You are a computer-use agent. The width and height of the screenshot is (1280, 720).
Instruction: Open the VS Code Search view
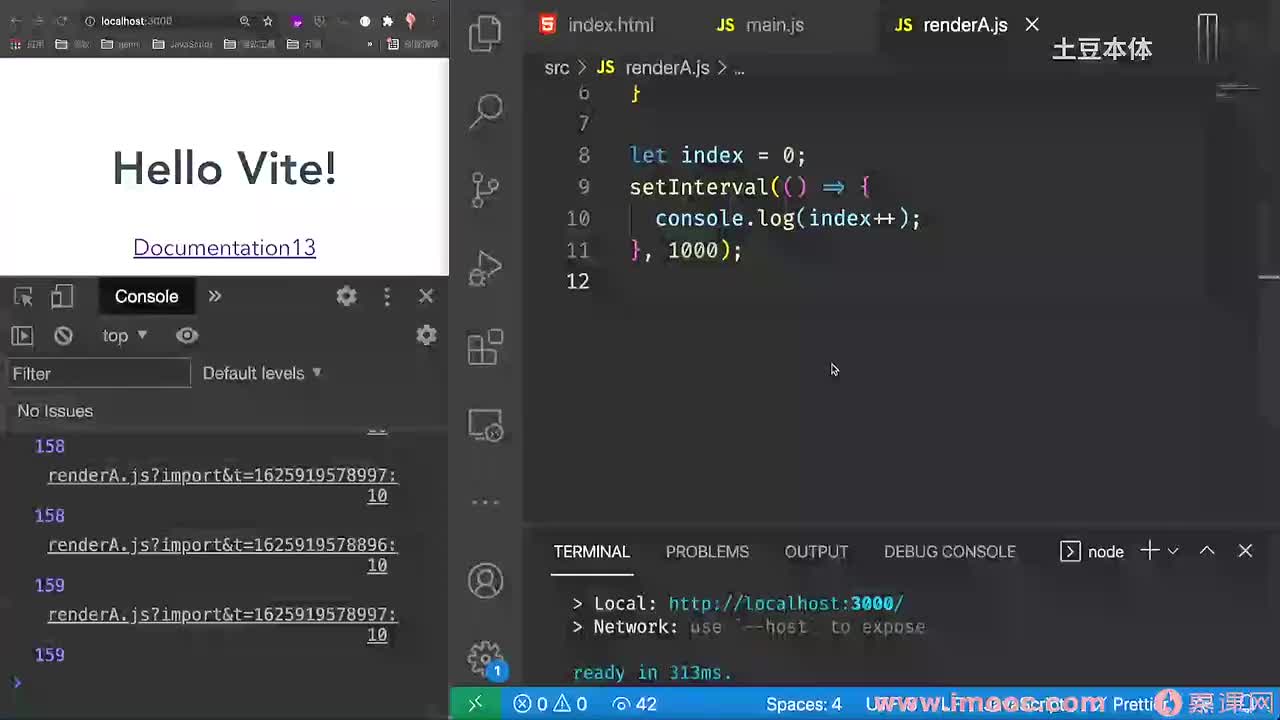(x=486, y=110)
